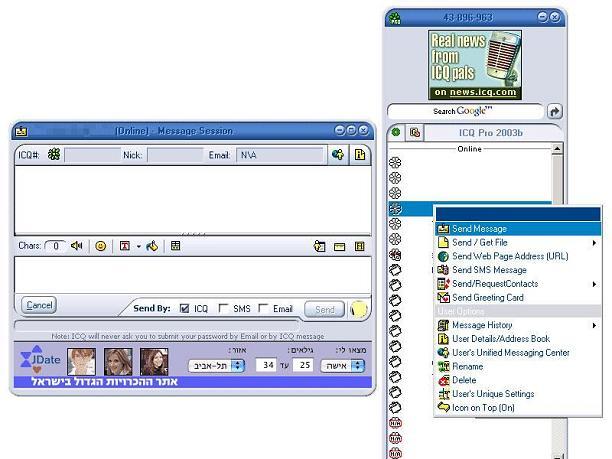Expand the Message History arrow
The height and width of the screenshot is (459, 612).
(594, 325)
